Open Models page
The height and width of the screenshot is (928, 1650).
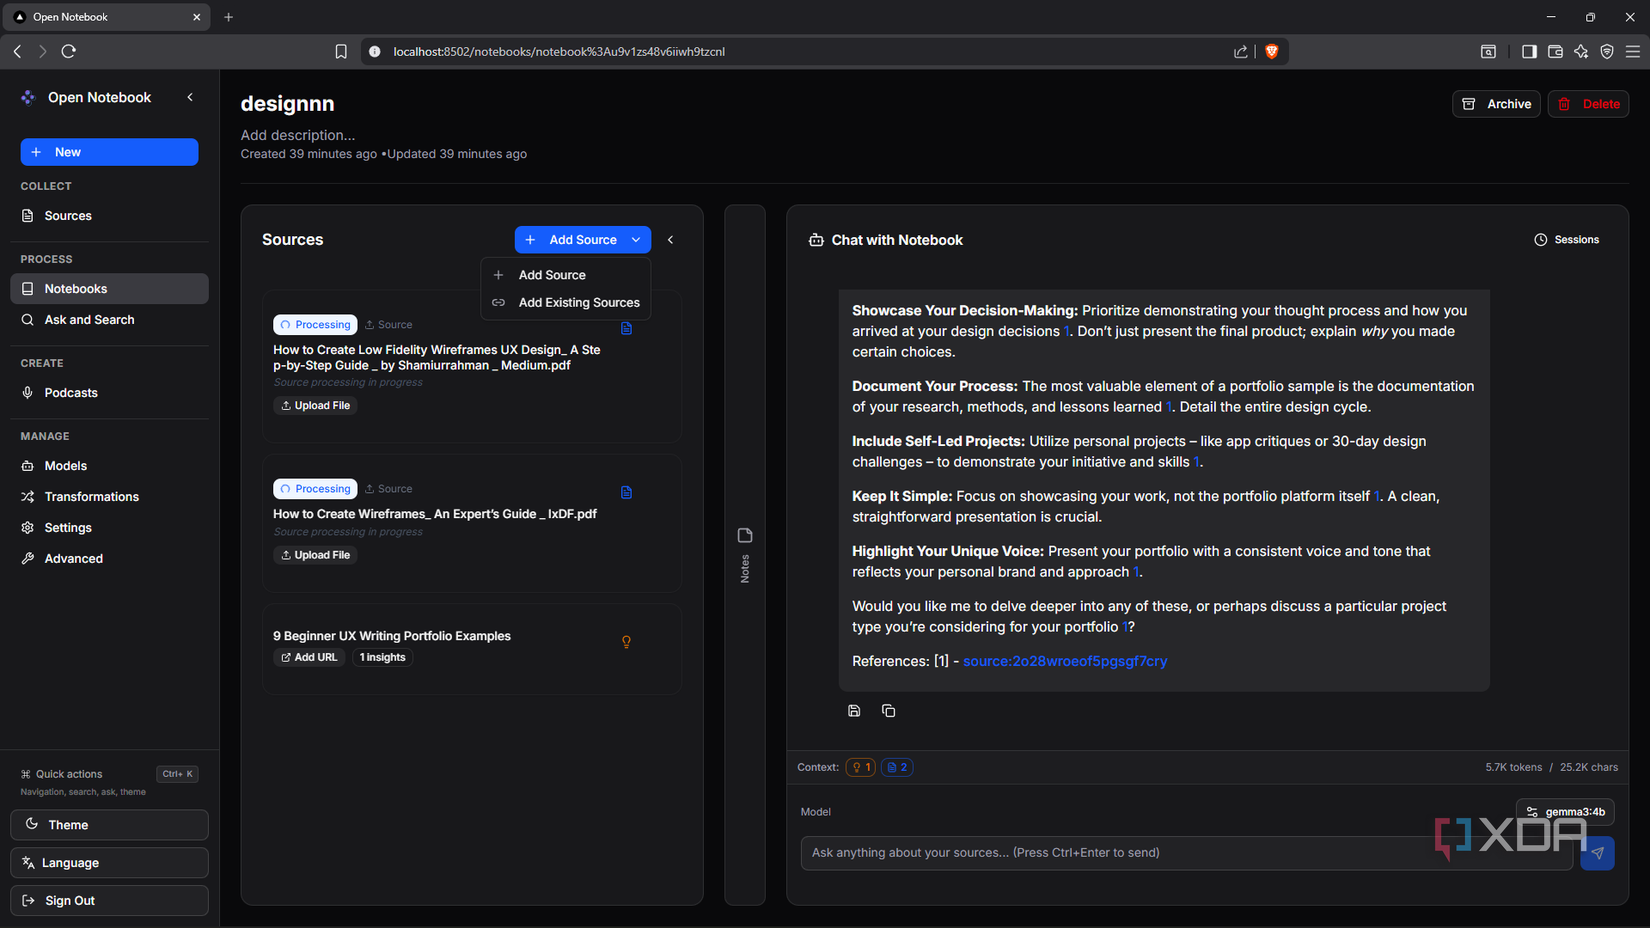(109, 466)
